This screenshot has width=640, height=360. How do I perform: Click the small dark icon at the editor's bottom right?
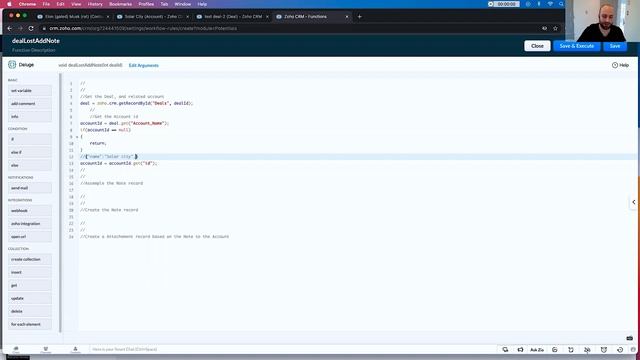click(x=629, y=338)
